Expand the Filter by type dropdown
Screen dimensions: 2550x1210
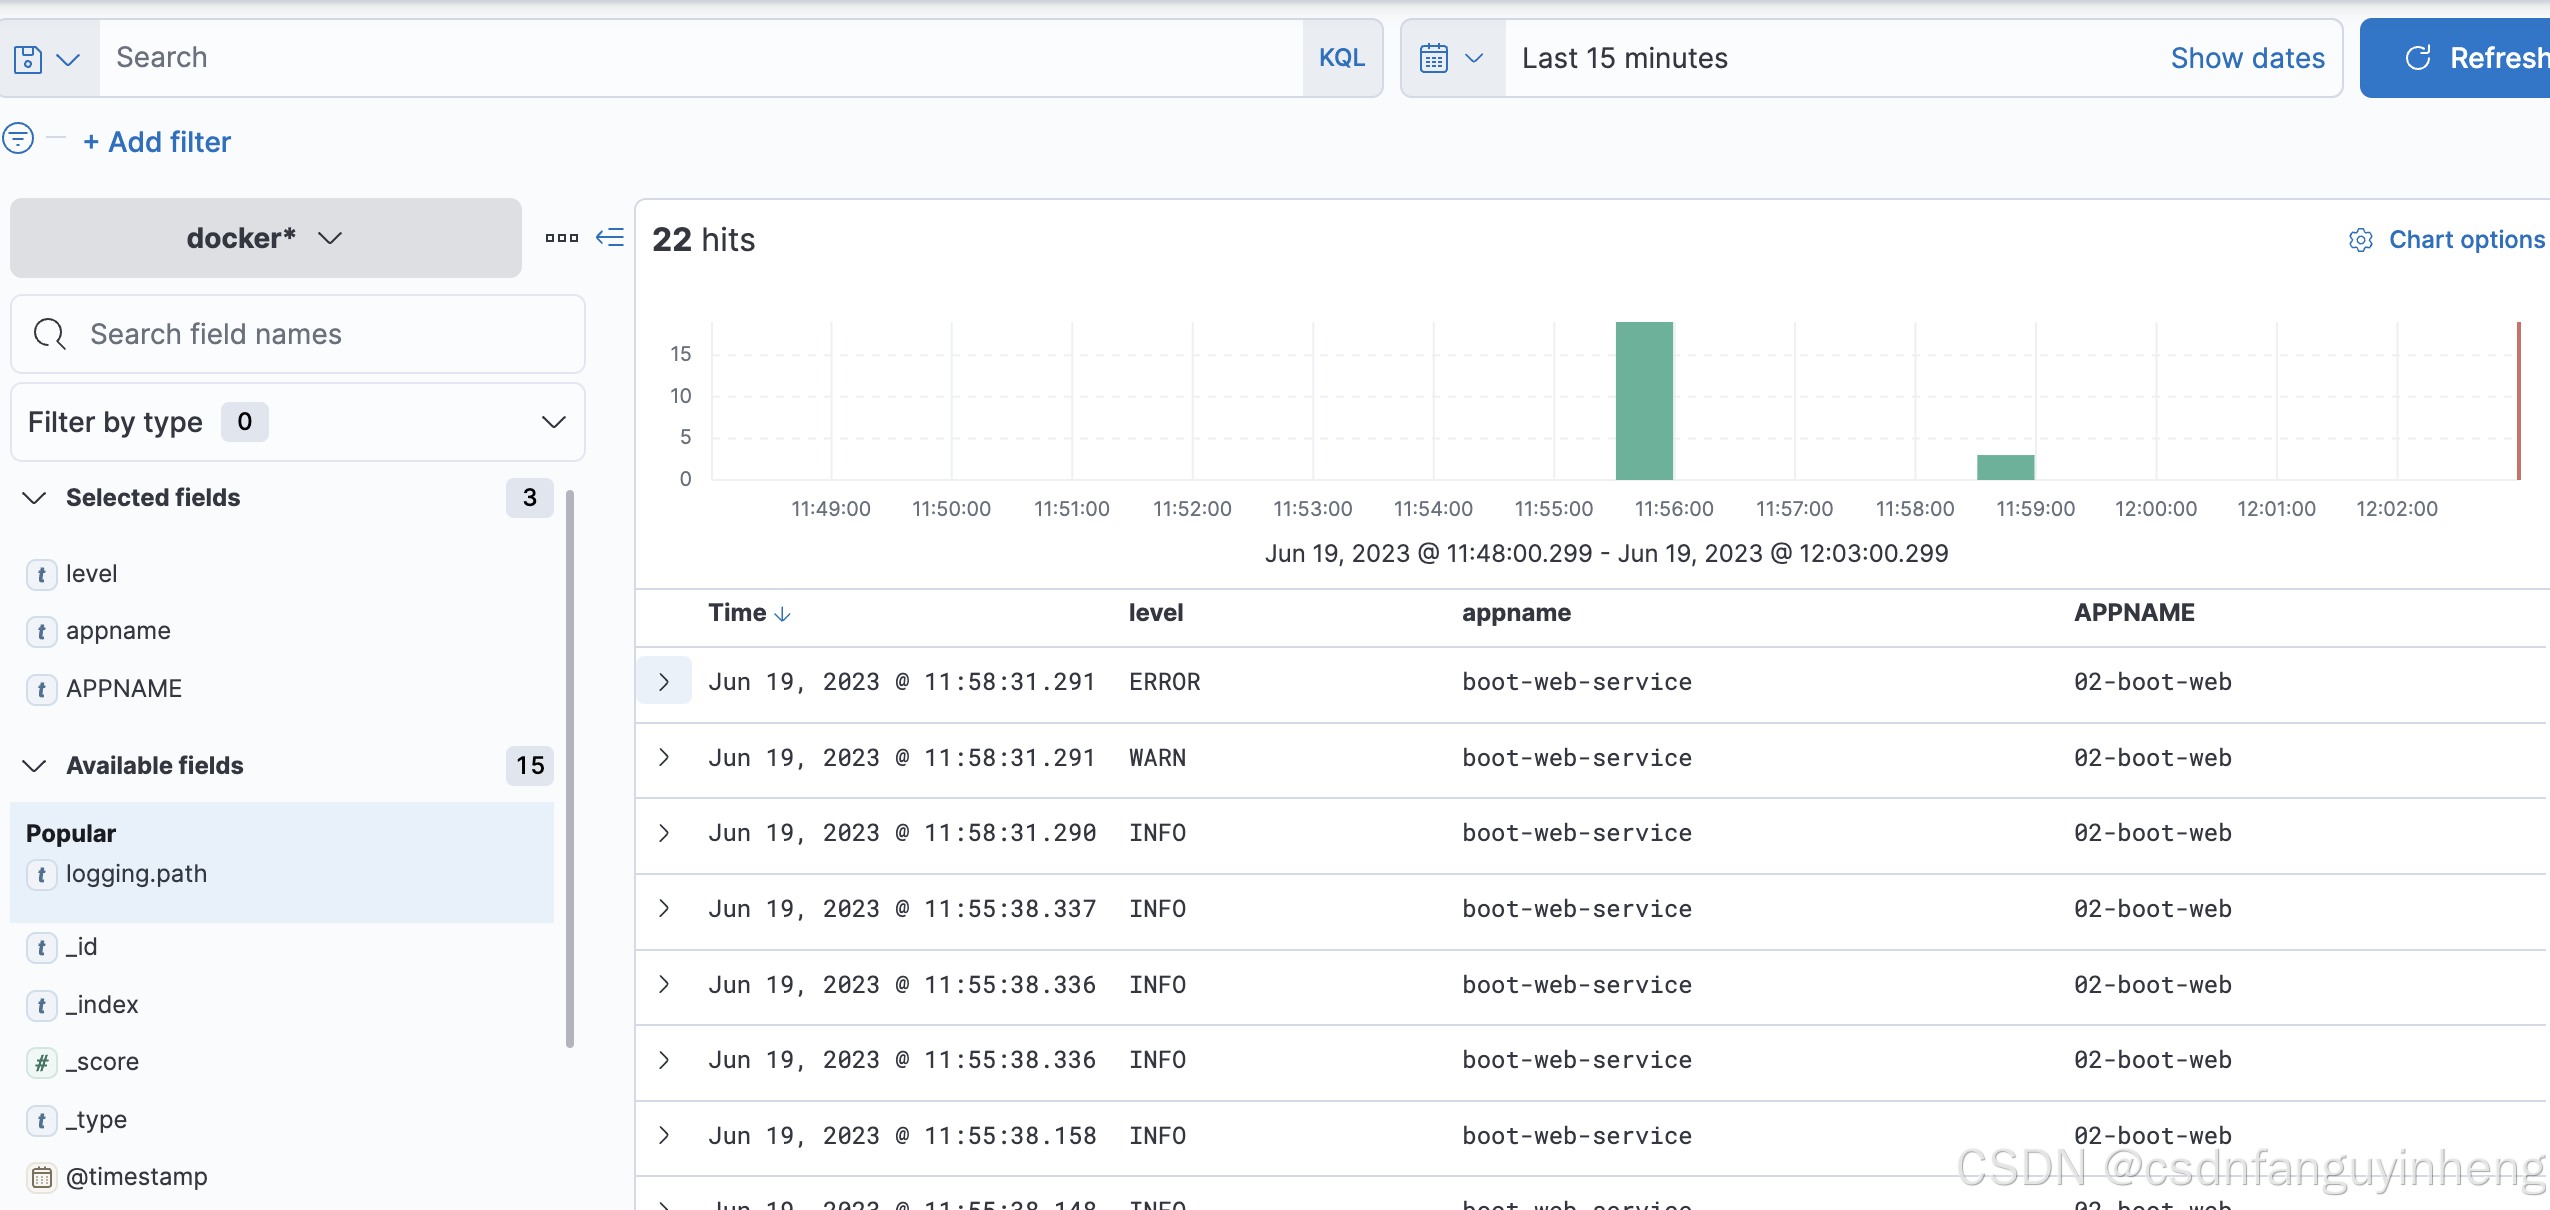point(297,422)
